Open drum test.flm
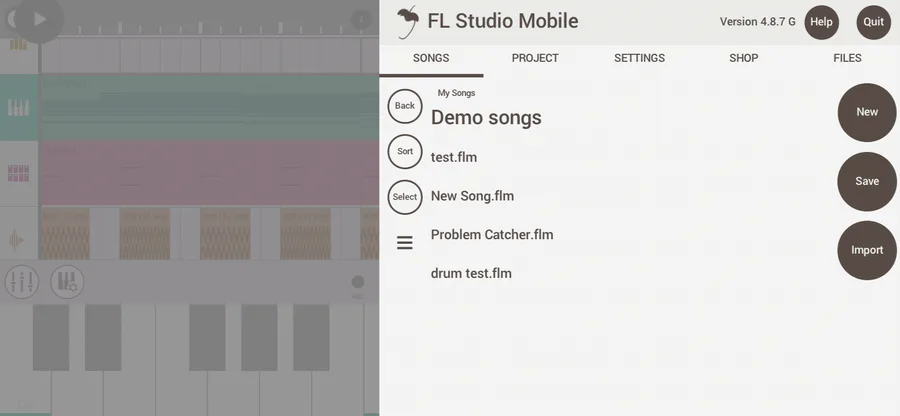The image size is (900, 416). click(x=471, y=273)
